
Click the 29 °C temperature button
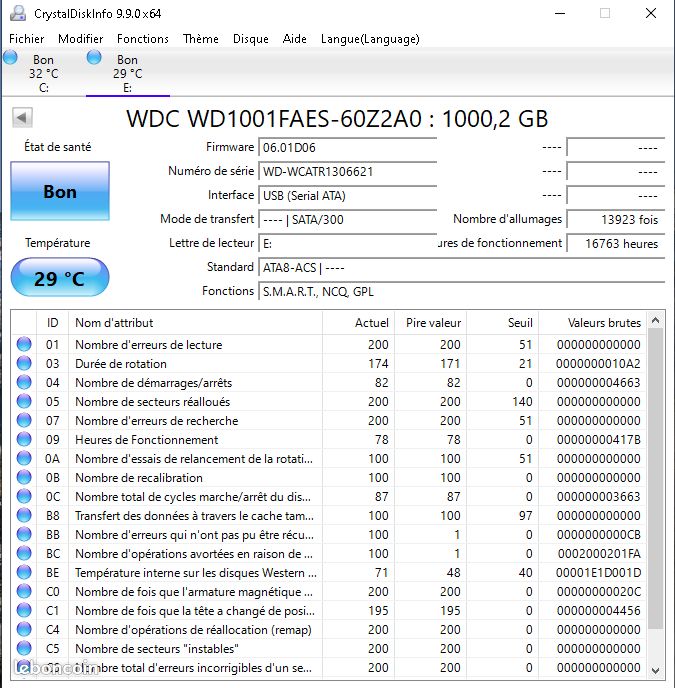60,278
